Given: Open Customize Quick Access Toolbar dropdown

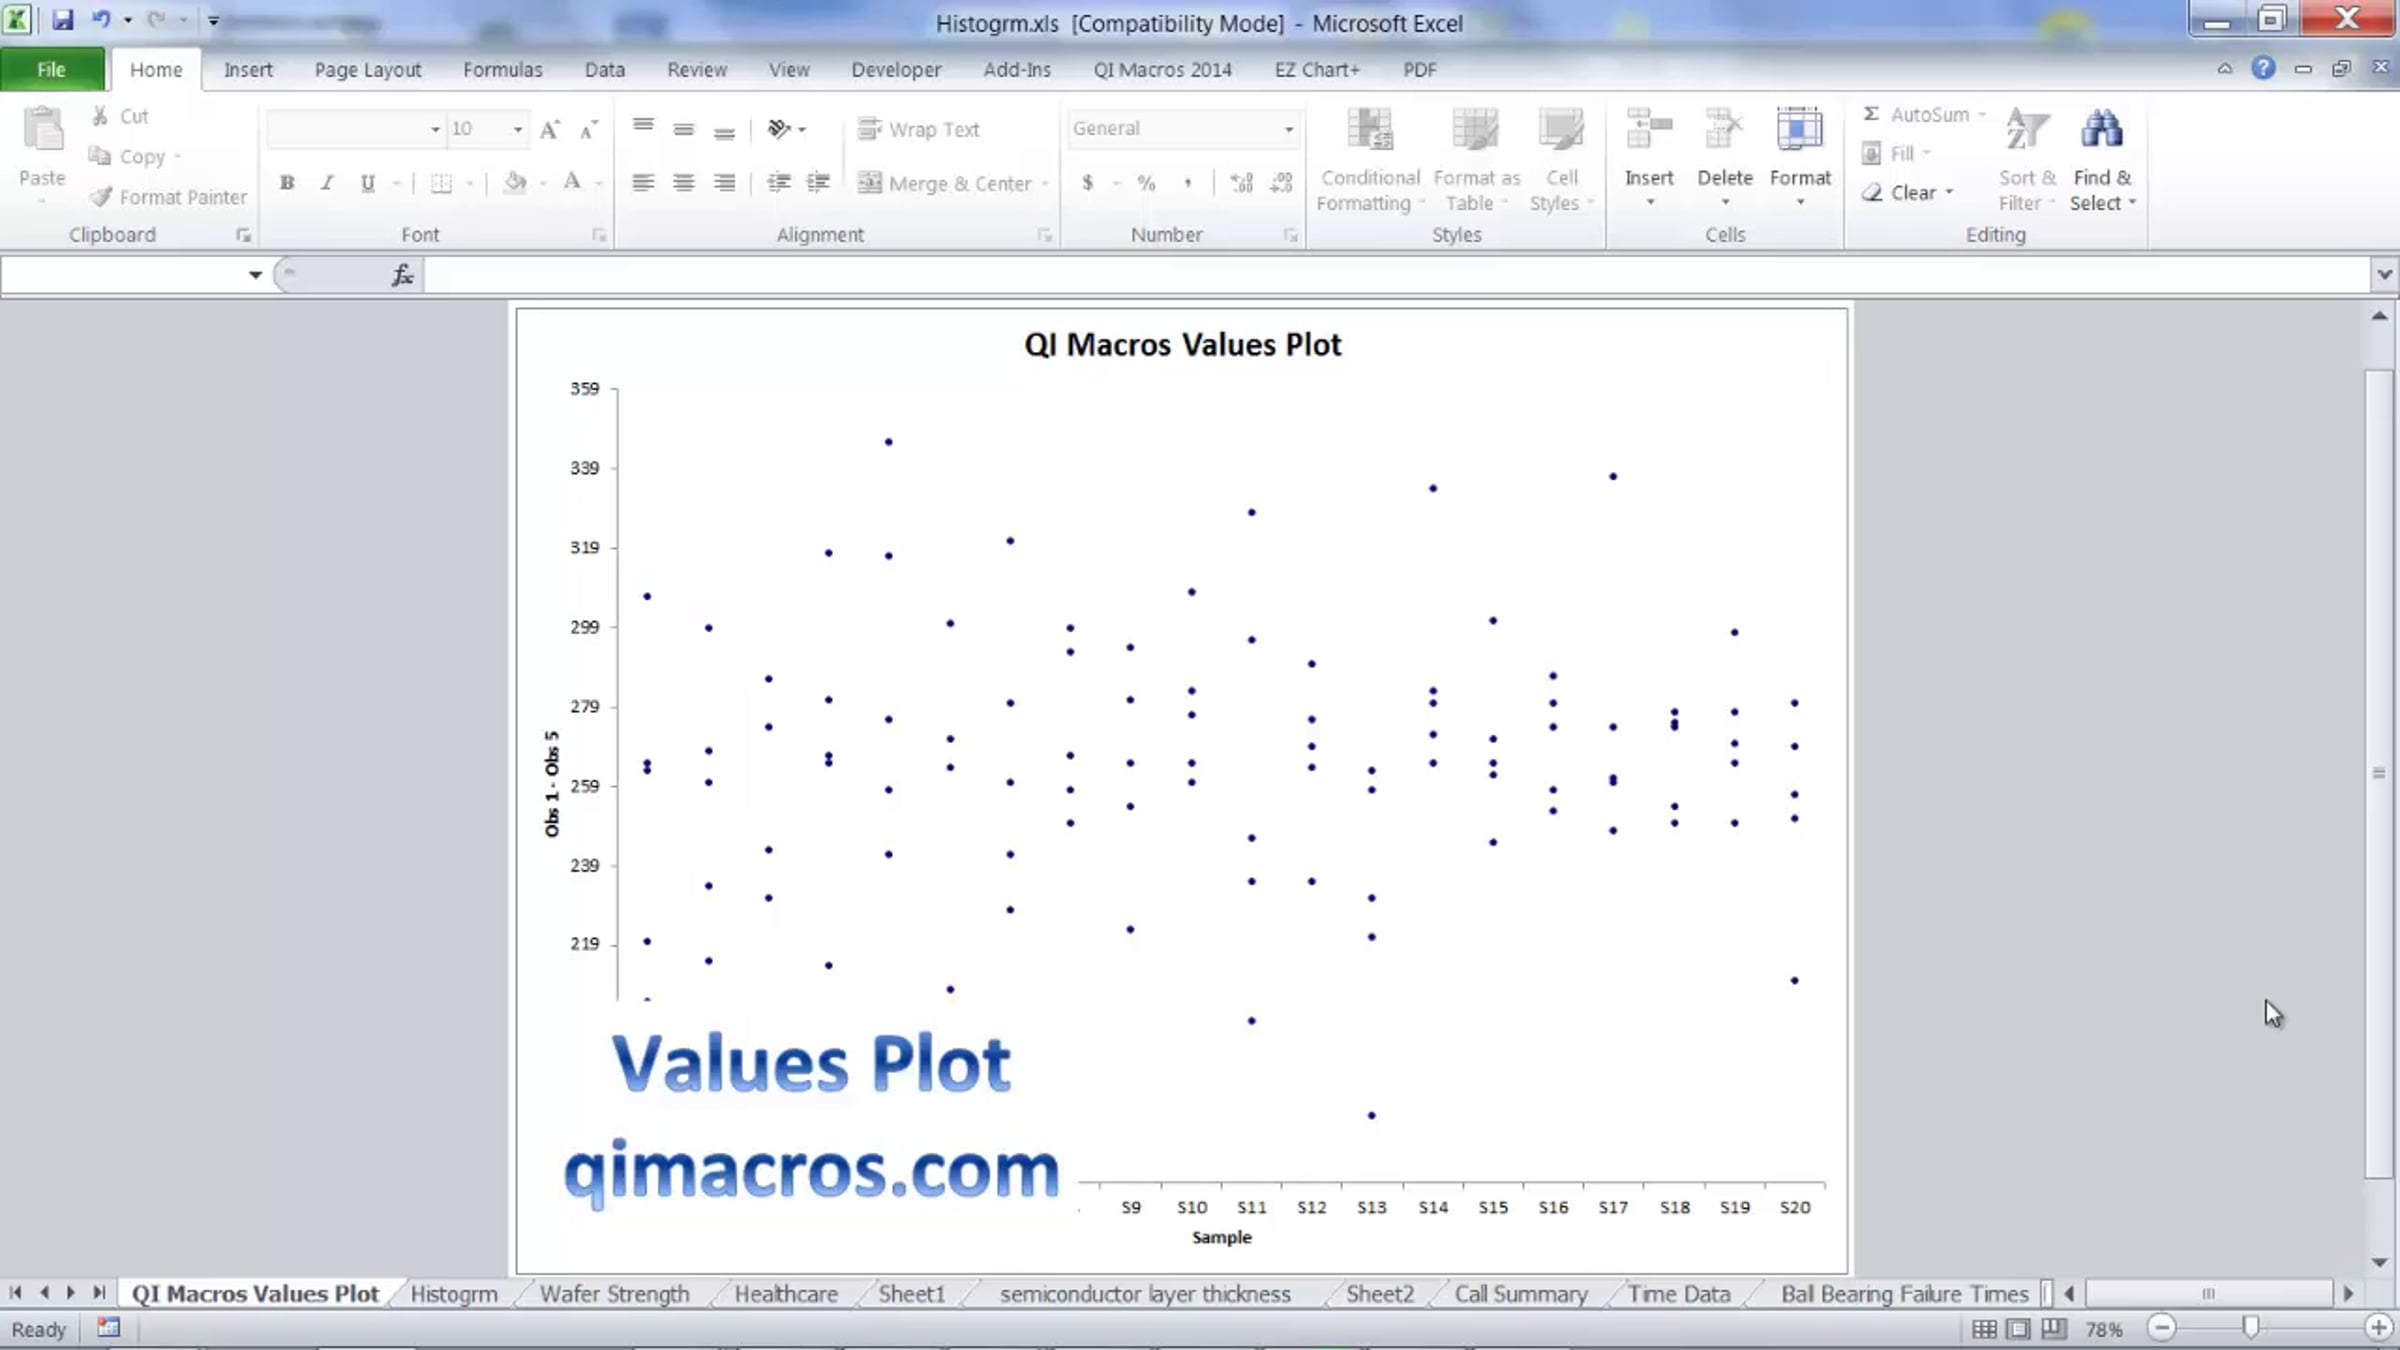Looking at the screenshot, I should coord(213,19).
